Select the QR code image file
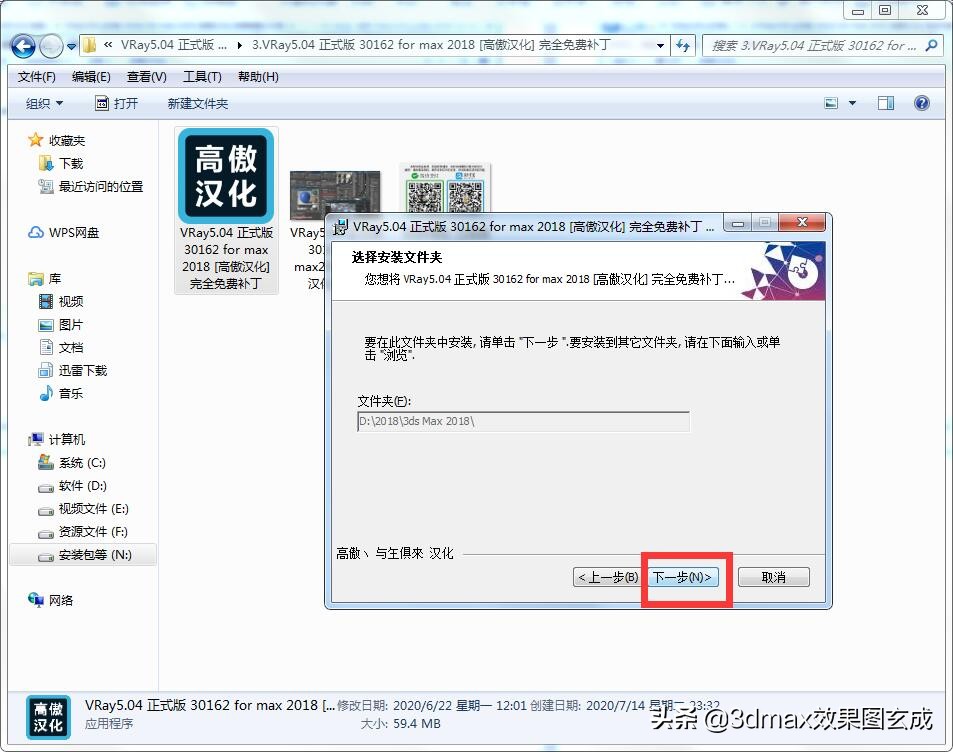The image size is (953, 752). (x=445, y=188)
